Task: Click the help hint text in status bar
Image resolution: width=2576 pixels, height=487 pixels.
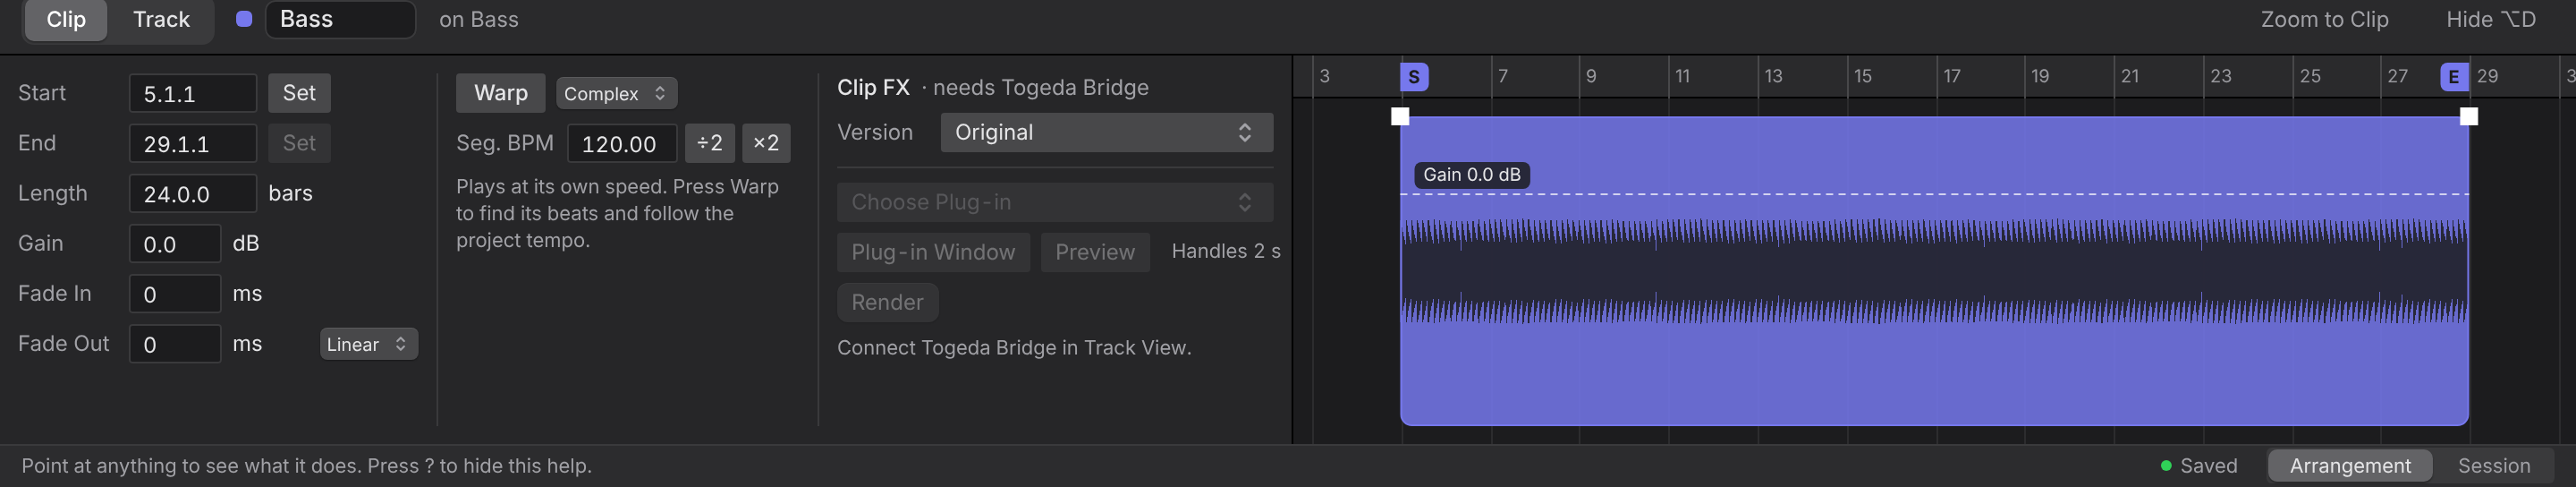Action: 307,466
